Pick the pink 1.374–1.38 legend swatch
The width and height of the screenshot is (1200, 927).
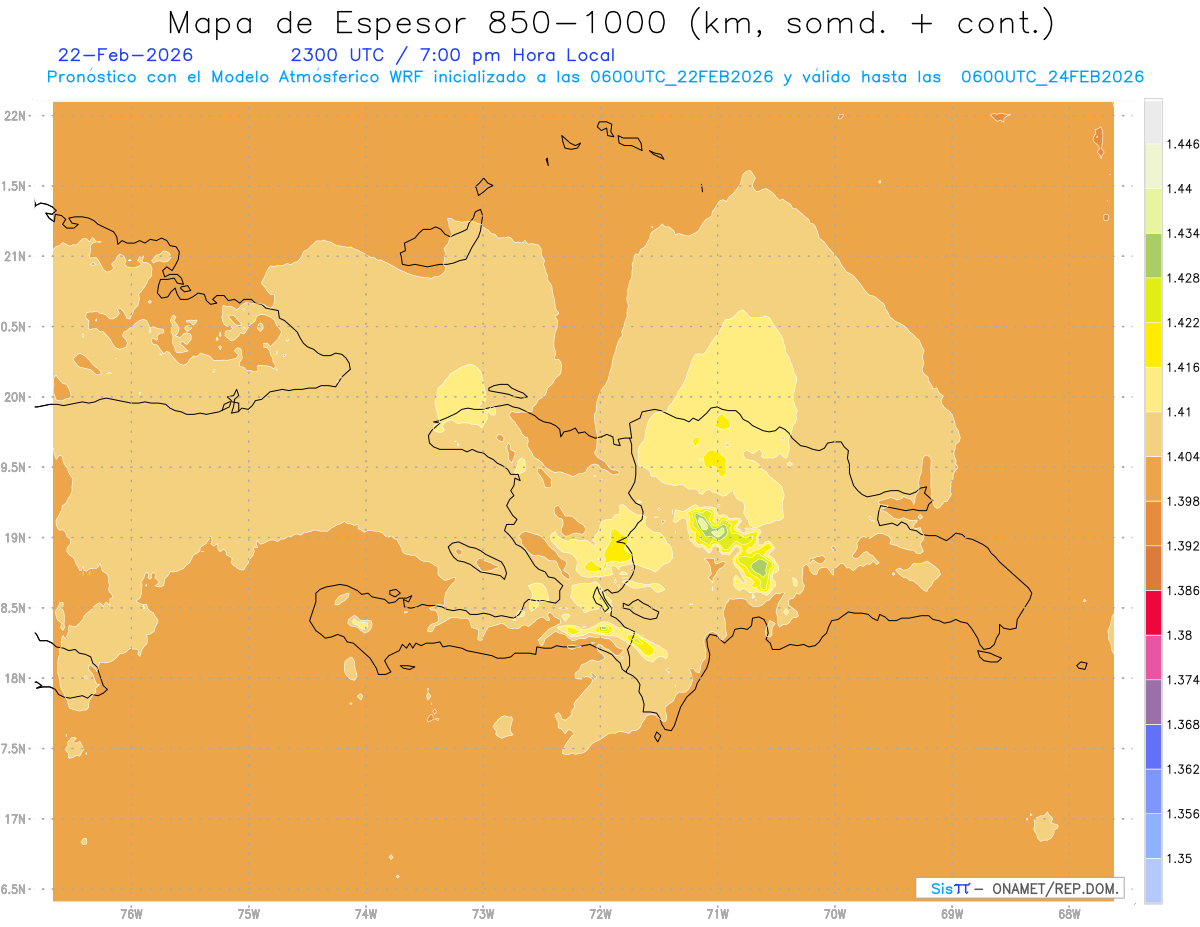click(x=1153, y=657)
